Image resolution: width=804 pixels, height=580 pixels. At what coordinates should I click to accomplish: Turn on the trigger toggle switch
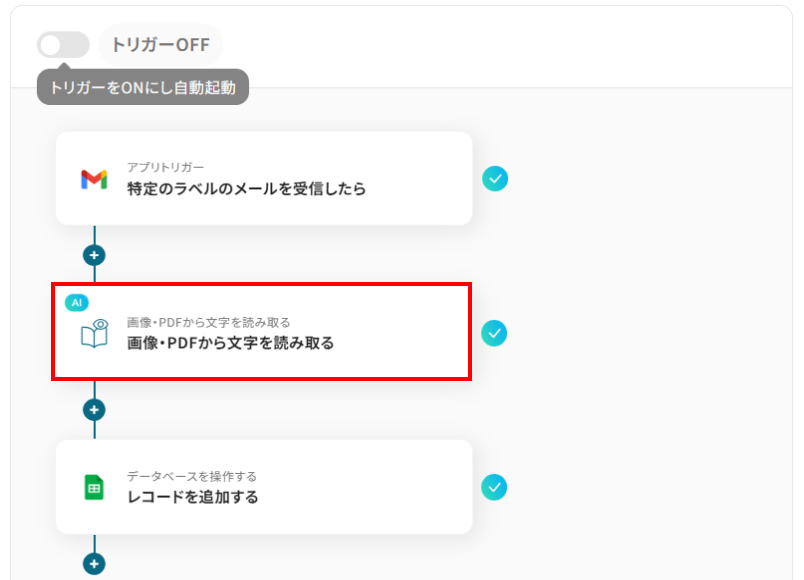[63, 45]
